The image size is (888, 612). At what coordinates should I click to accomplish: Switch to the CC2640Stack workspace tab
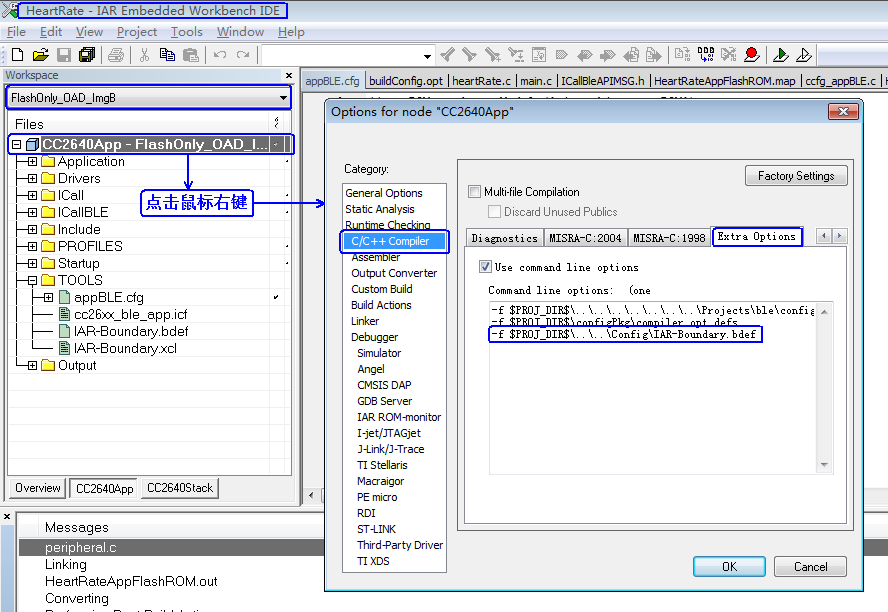click(x=180, y=488)
